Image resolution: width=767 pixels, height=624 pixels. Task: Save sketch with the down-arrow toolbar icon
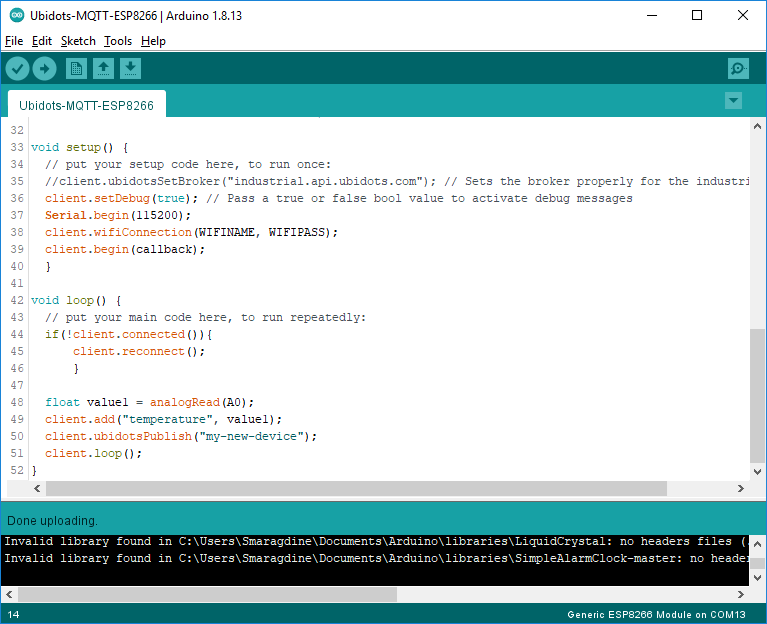[130, 69]
